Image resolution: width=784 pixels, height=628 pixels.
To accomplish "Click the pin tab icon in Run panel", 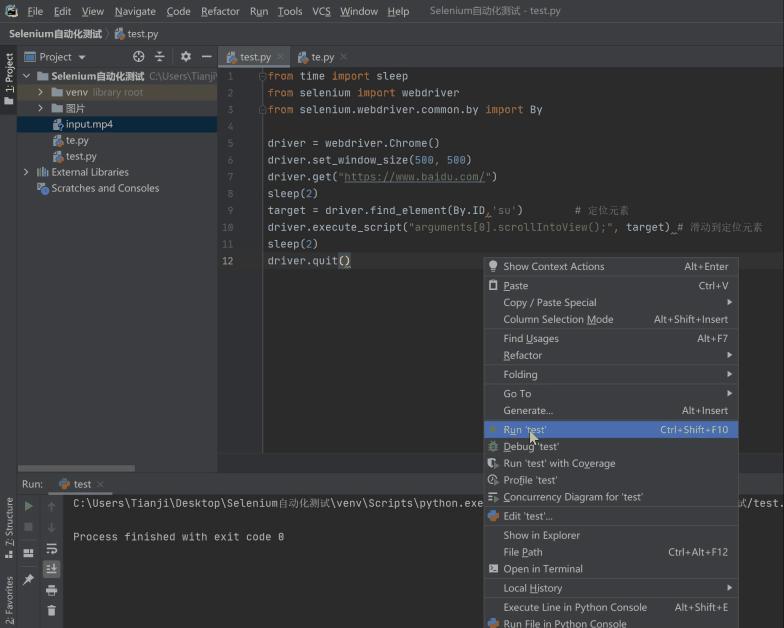I will [x=28, y=580].
